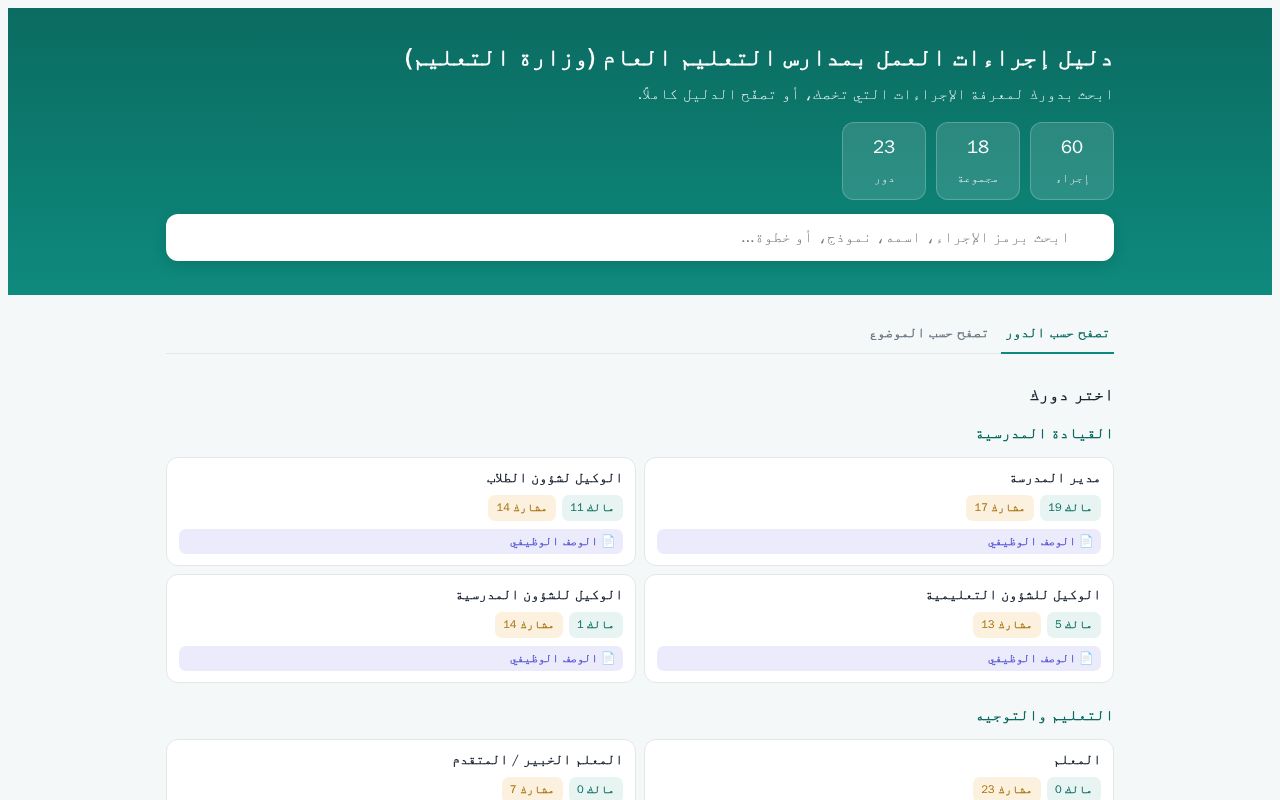1280x800 pixels.
Task: Click مشارك 17 badge for مدير المدرسة
Action: [1000, 508]
